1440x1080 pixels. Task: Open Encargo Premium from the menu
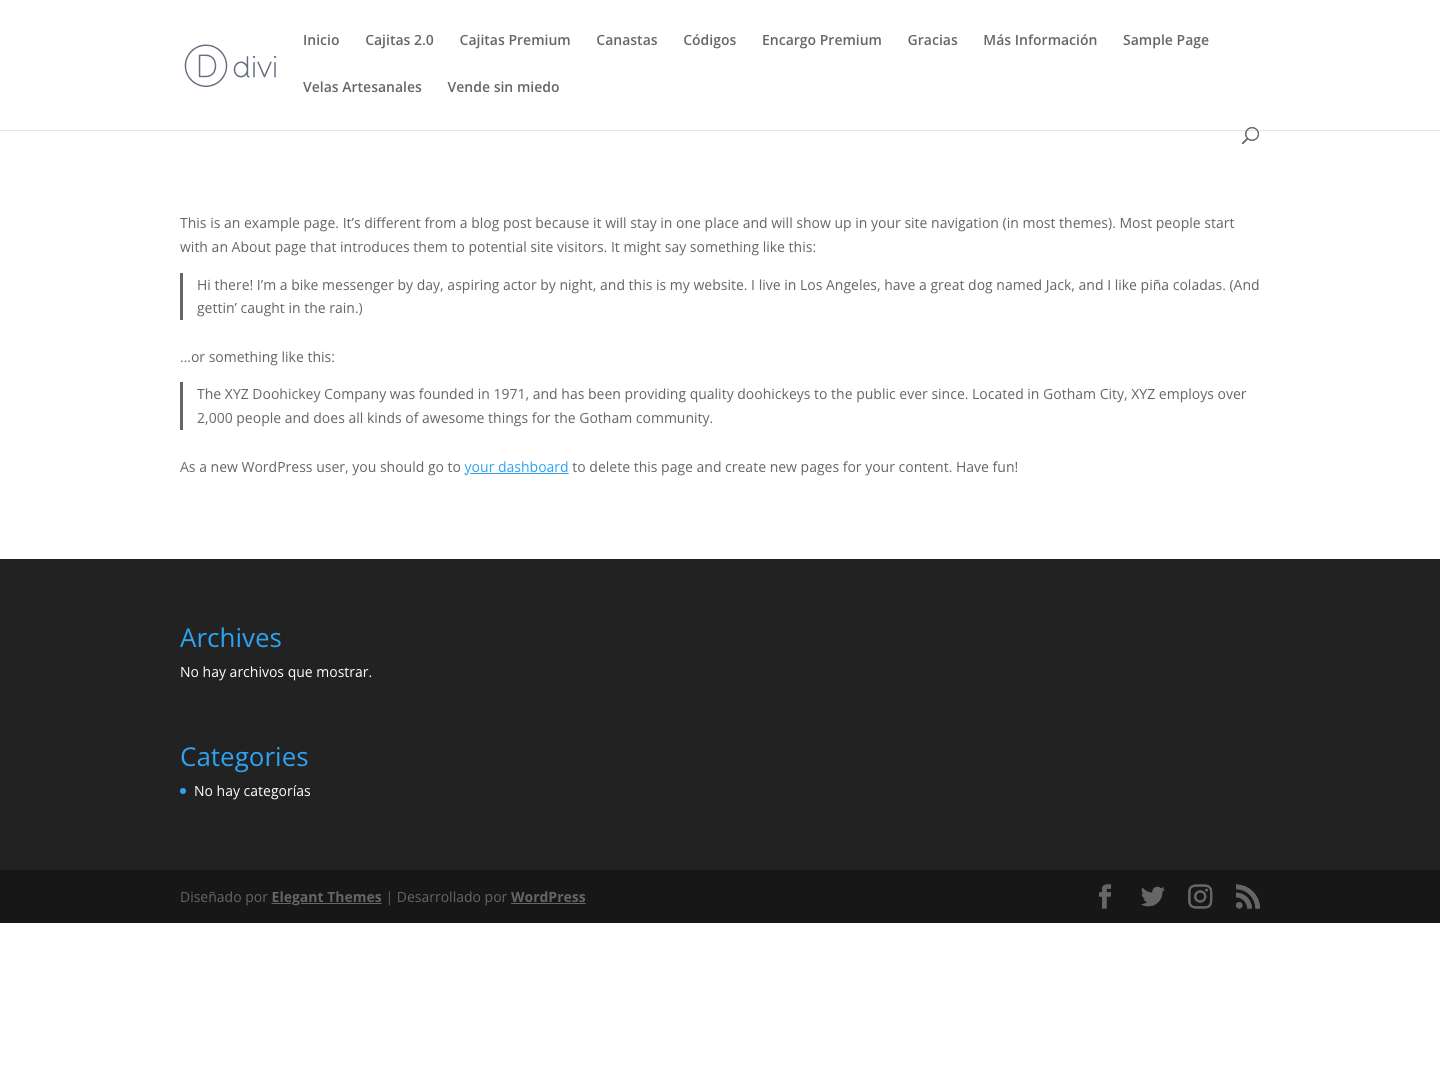[821, 40]
